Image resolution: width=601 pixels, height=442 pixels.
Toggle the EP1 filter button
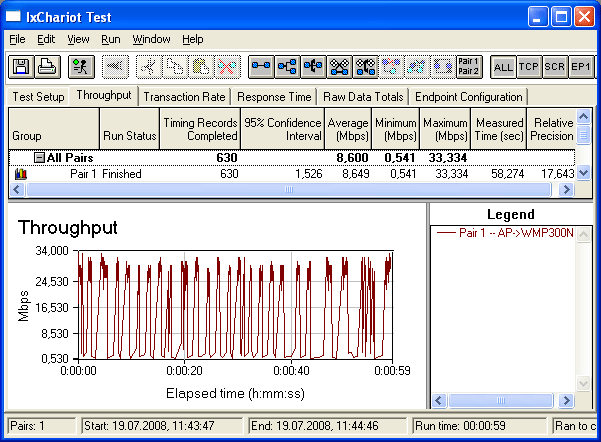(581, 67)
